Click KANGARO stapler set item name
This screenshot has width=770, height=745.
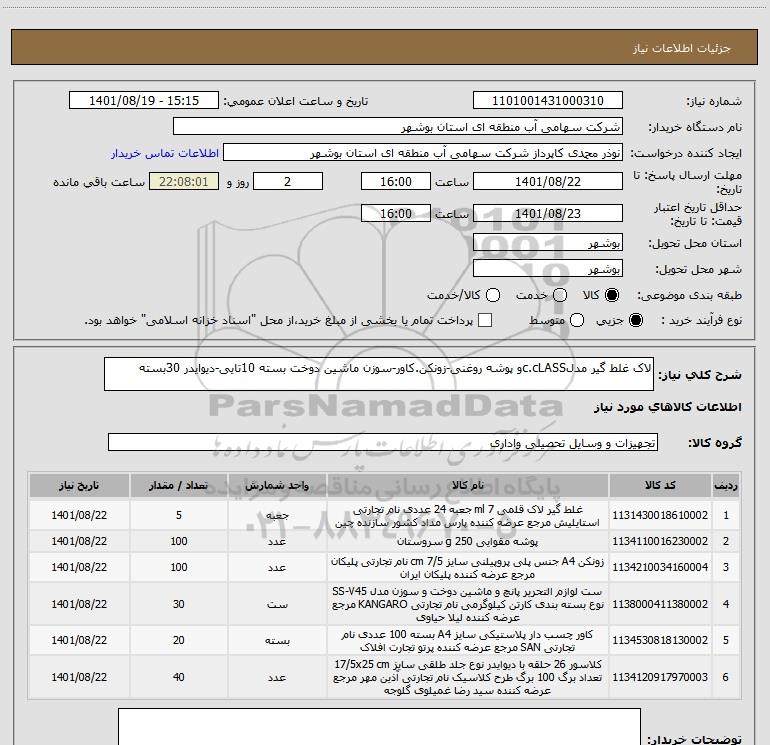[x=467, y=605]
